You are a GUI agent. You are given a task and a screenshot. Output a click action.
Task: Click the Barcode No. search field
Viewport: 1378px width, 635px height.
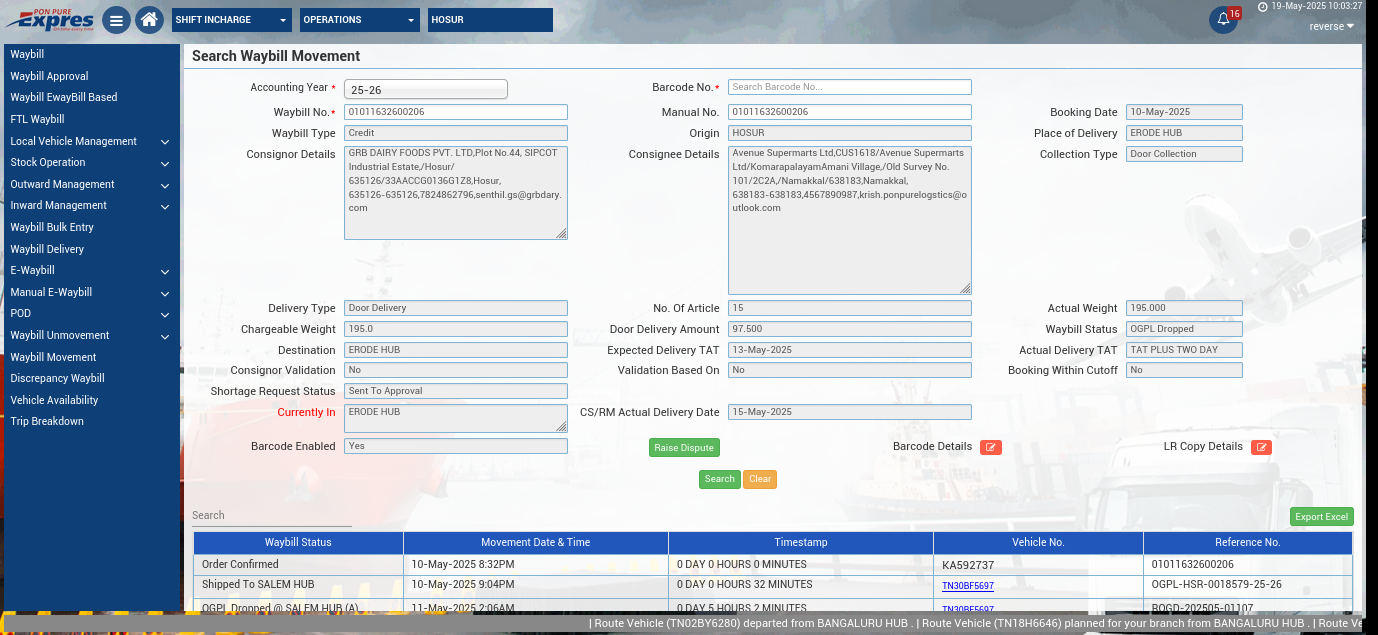tap(849, 87)
